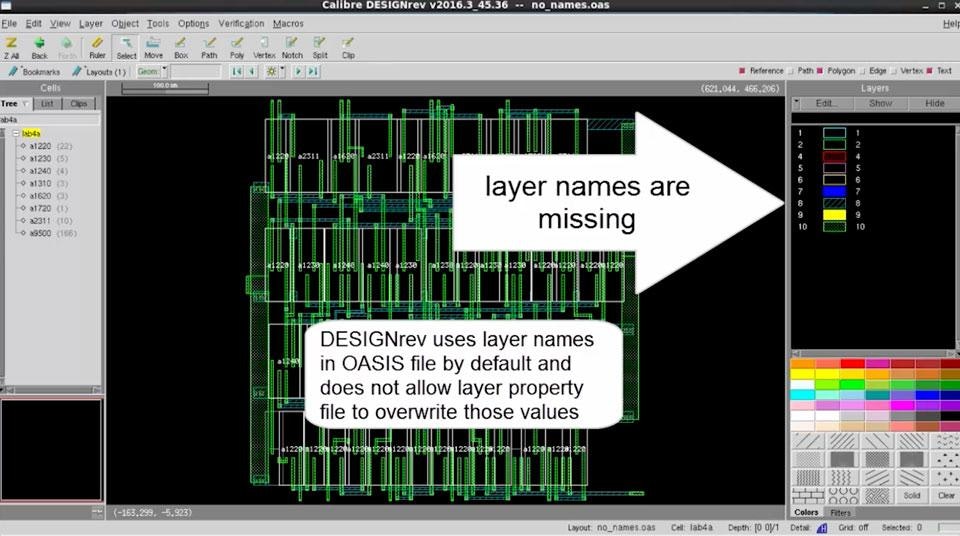Image resolution: width=960 pixels, height=536 pixels.
Task: Activate the Select tool
Action: pos(126,48)
